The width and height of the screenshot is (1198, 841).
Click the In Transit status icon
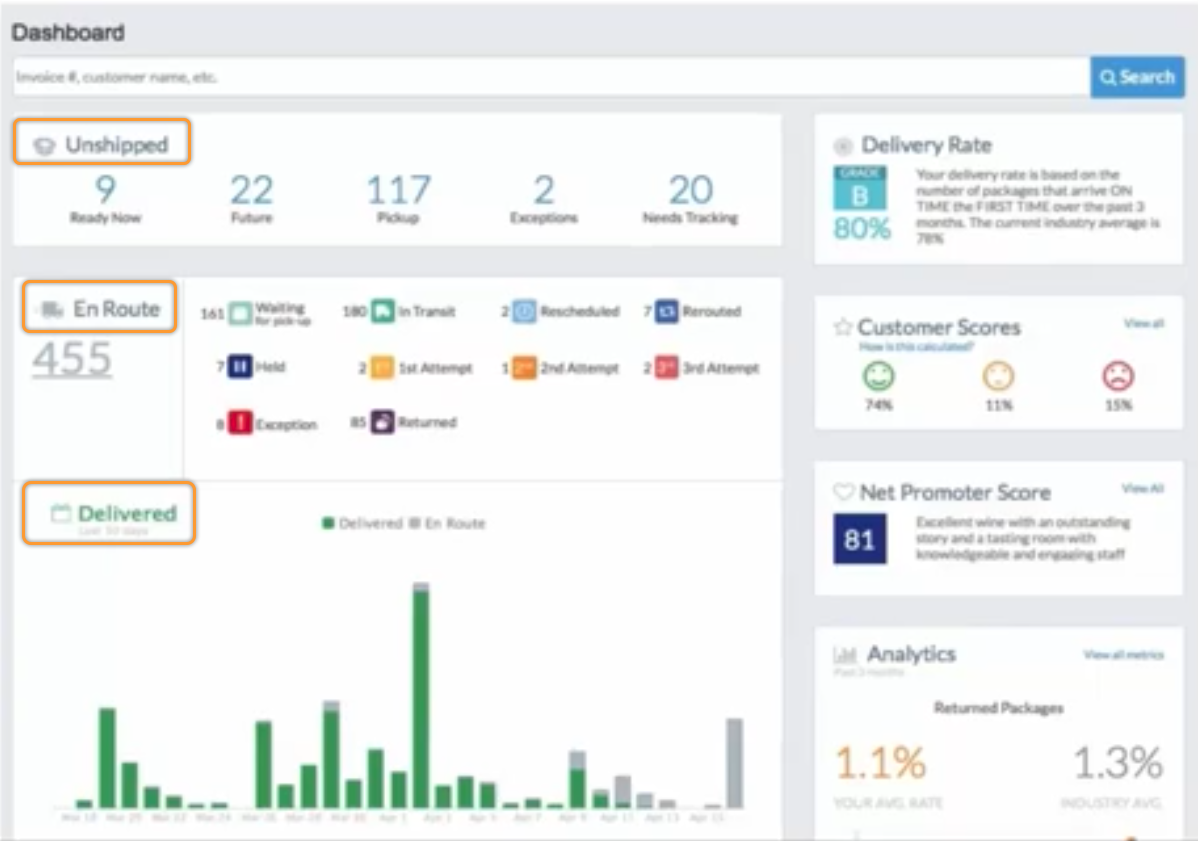pyautogui.click(x=383, y=312)
